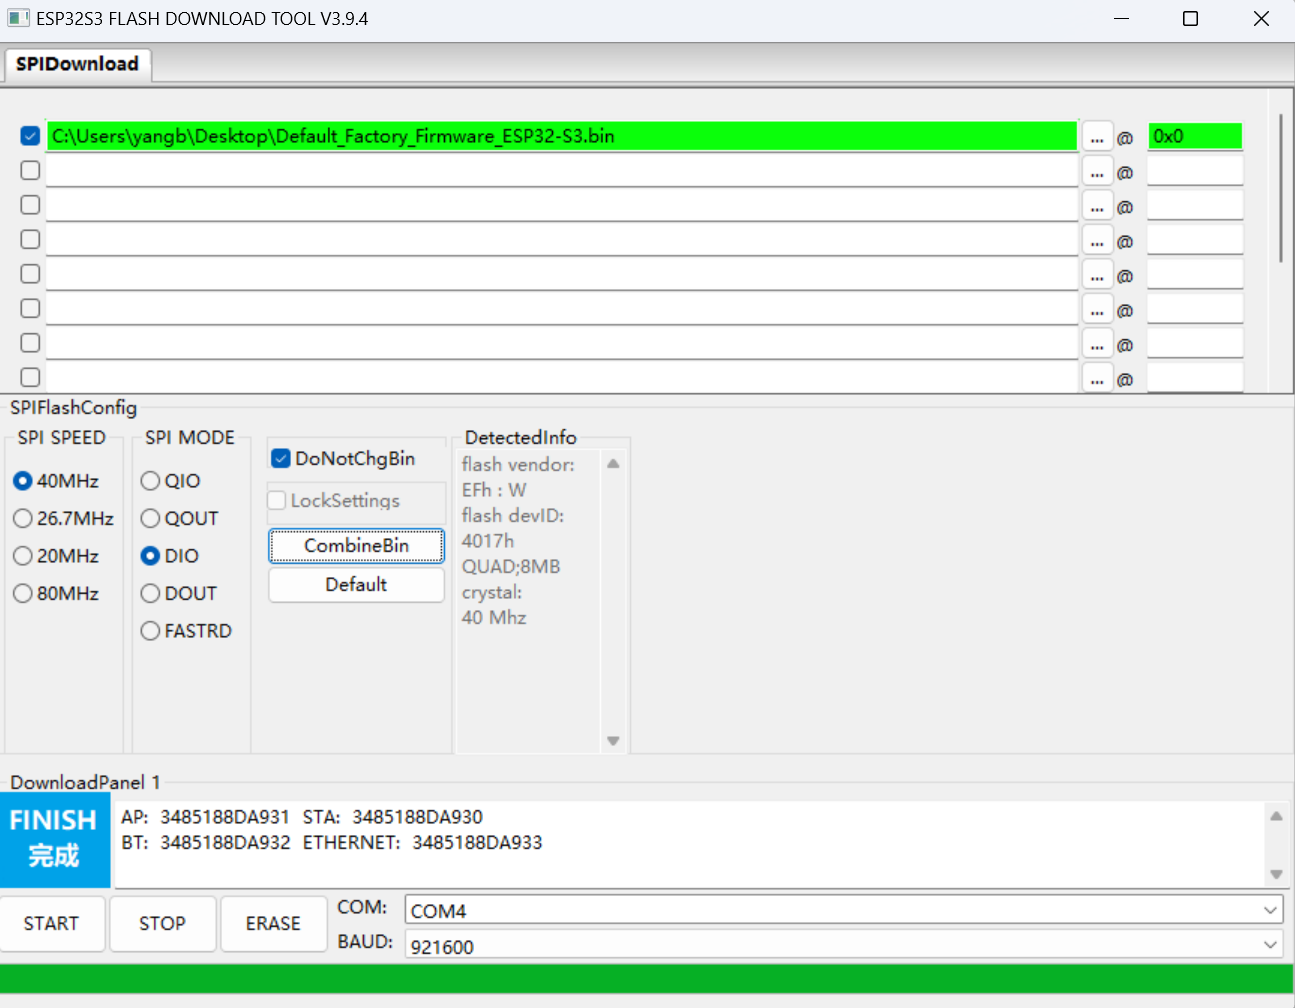Image resolution: width=1295 pixels, height=1008 pixels.
Task: Click the 'AP: 3485188DA931' MAC text
Action: (x=205, y=817)
